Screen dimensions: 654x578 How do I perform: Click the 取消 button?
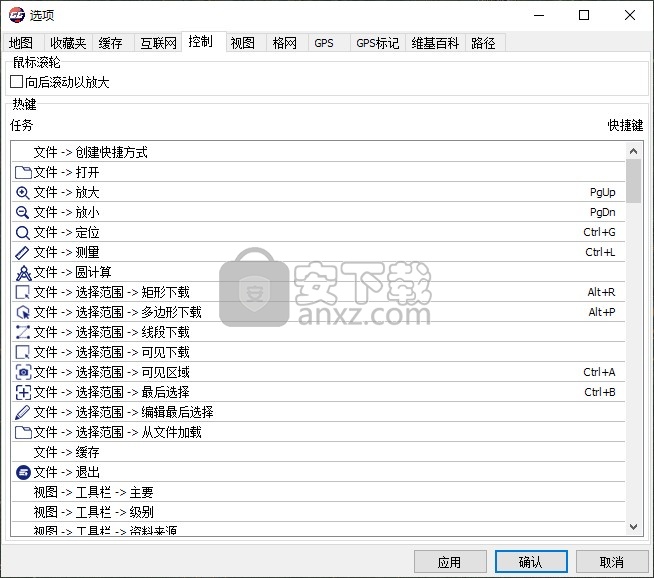tap(612, 562)
